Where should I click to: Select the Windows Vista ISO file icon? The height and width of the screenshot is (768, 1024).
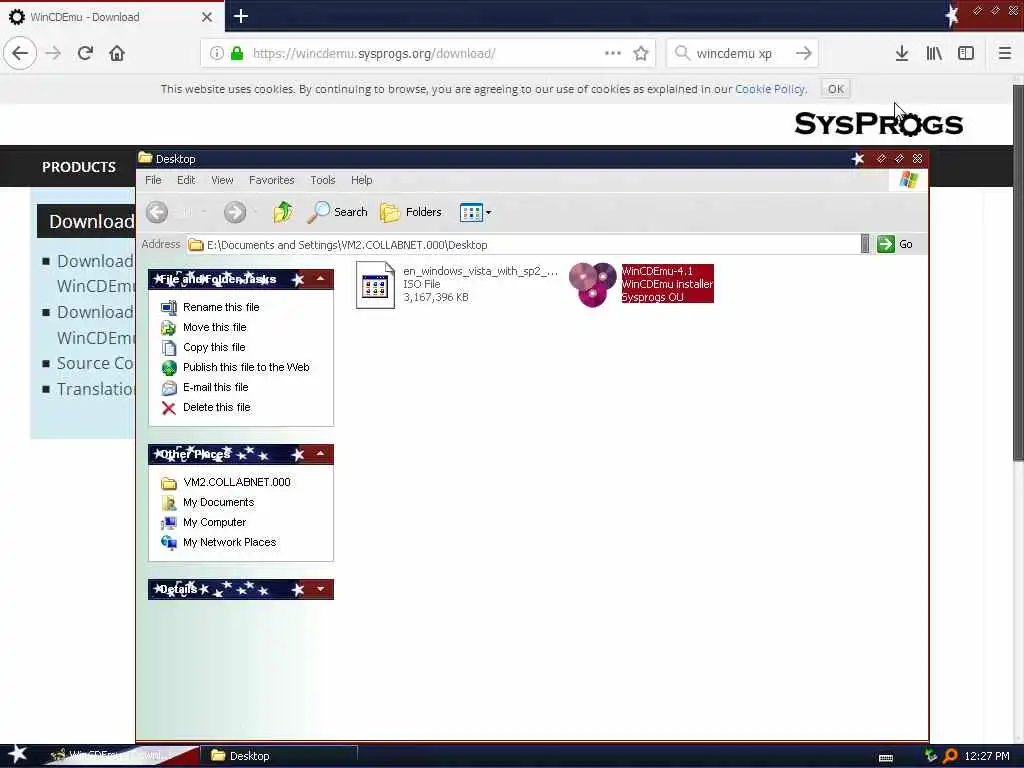click(375, 285)
